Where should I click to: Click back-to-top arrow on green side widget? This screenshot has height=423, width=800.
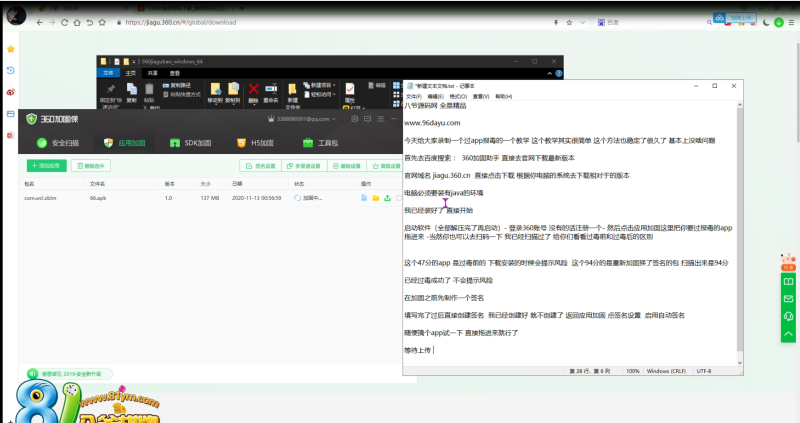coord(788,334)
